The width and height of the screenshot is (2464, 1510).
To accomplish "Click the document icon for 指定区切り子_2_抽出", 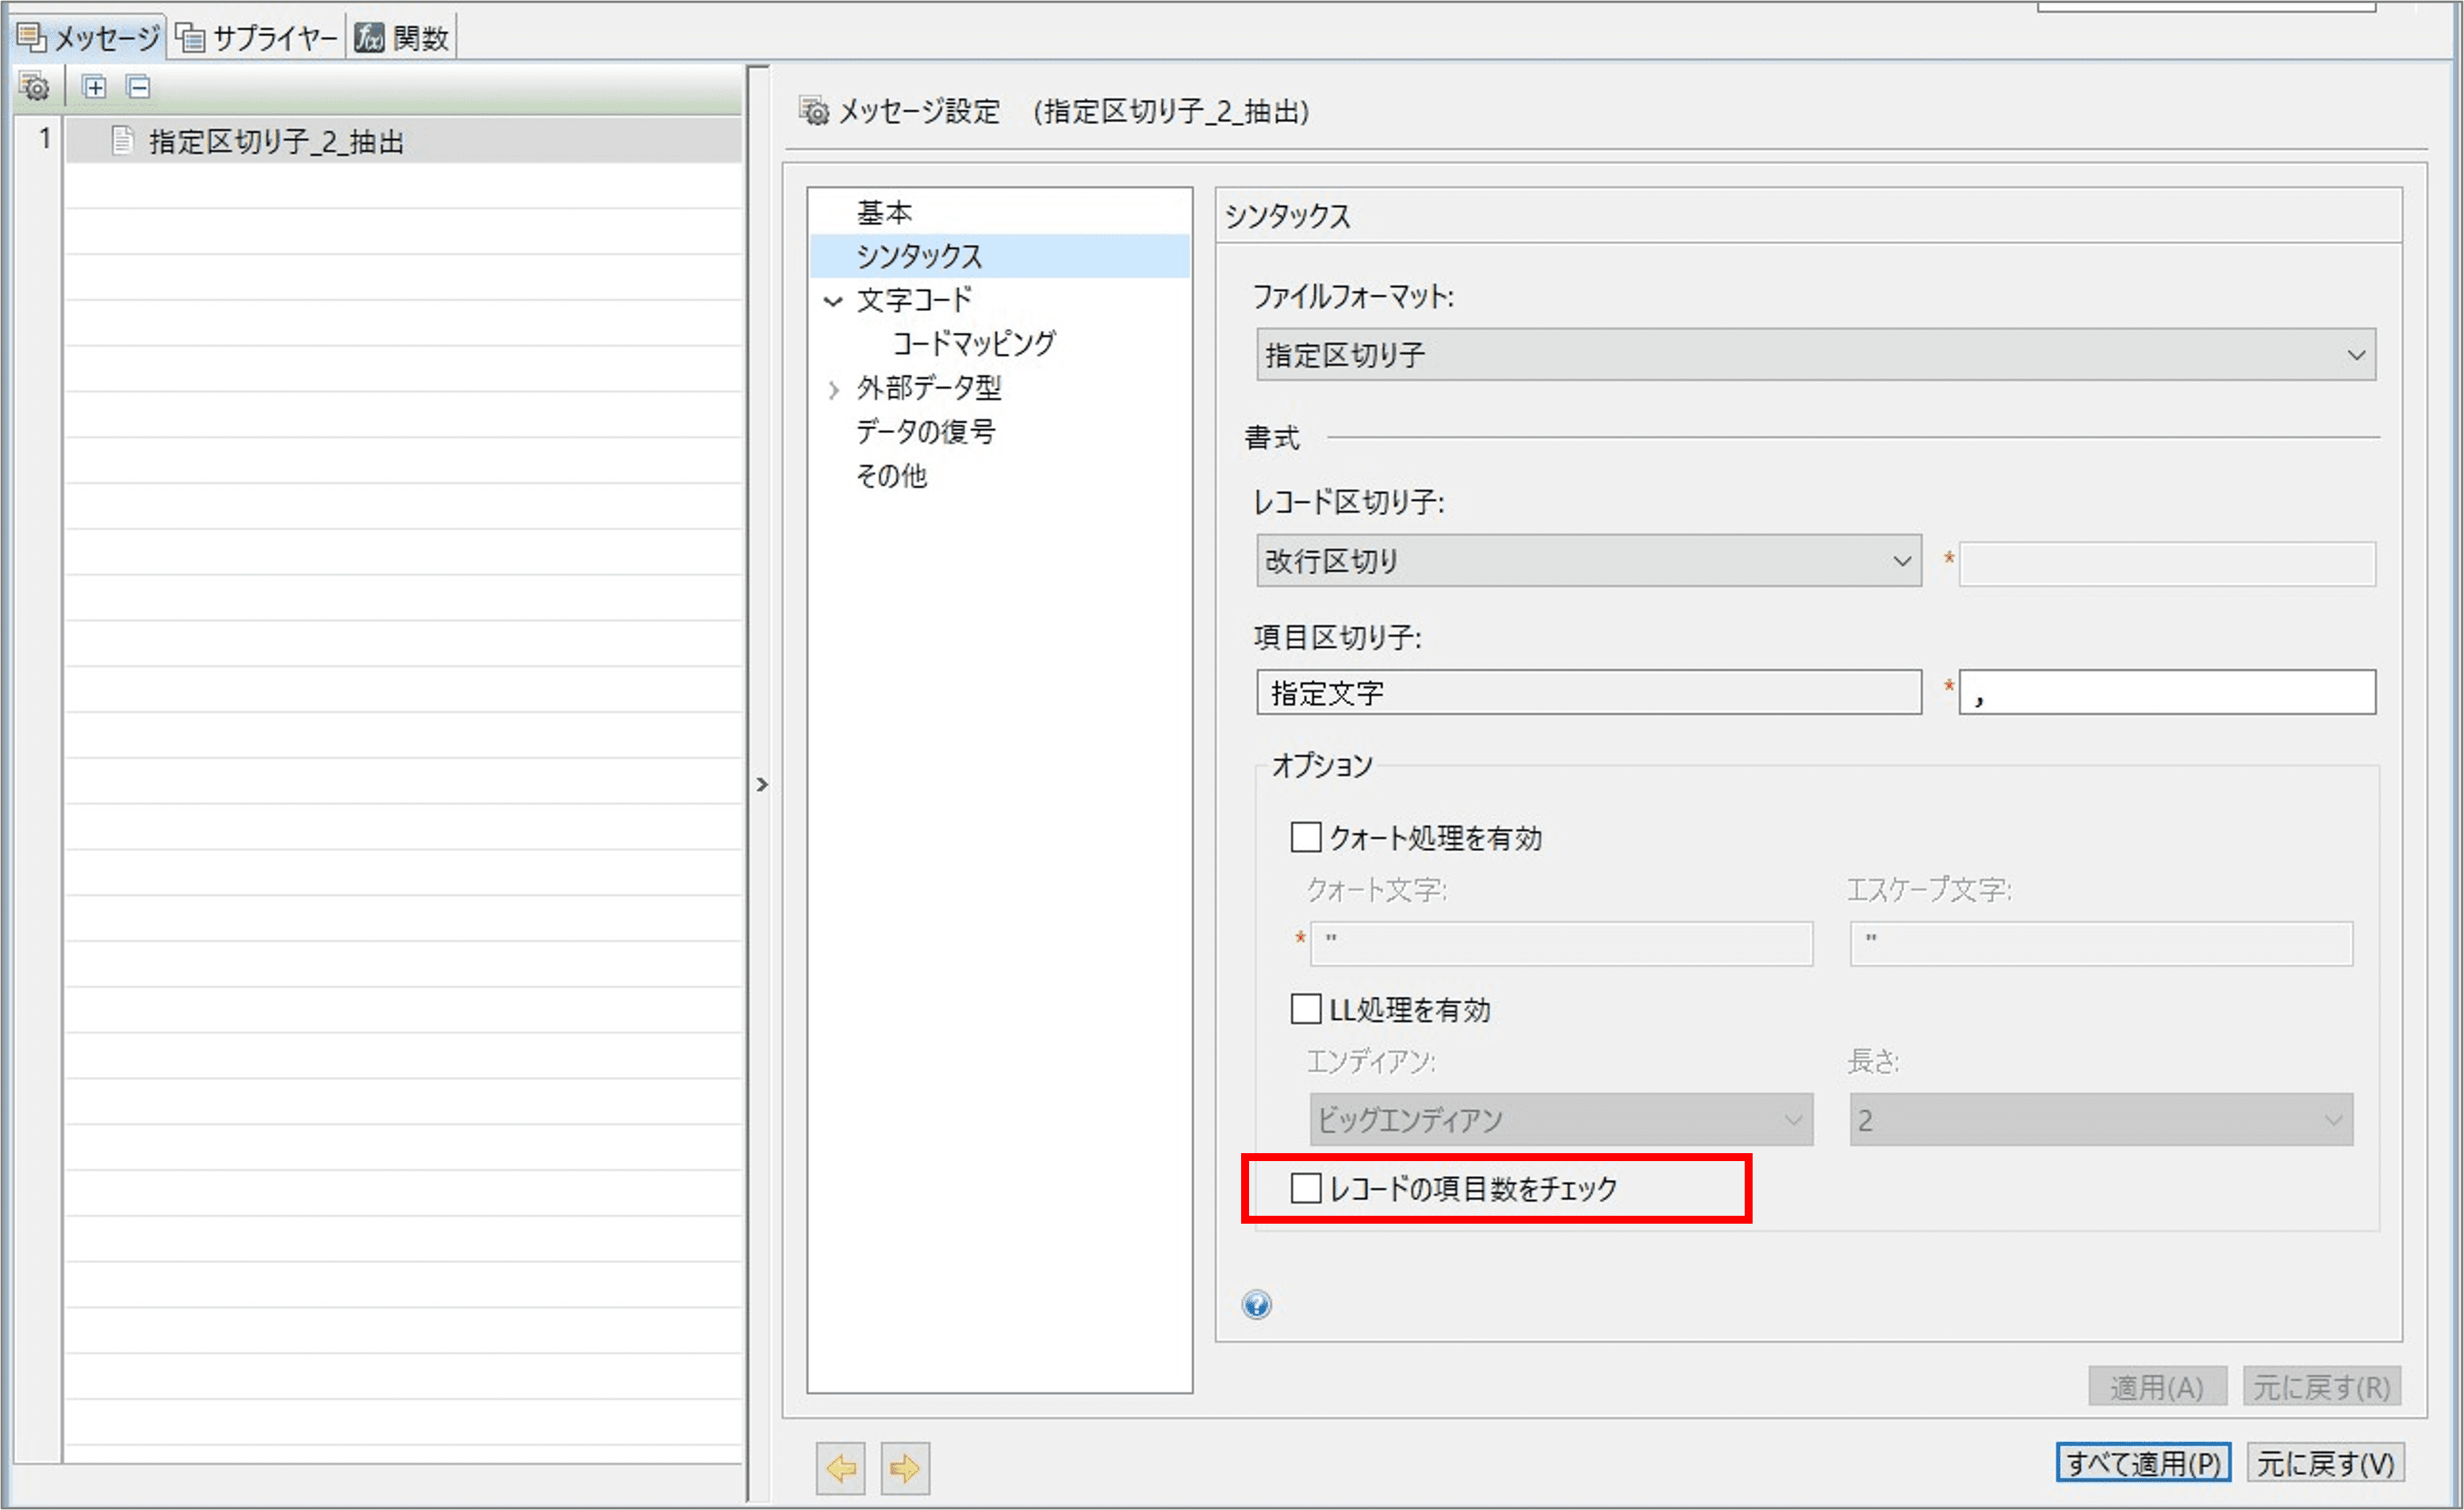I will coord(122,141).
